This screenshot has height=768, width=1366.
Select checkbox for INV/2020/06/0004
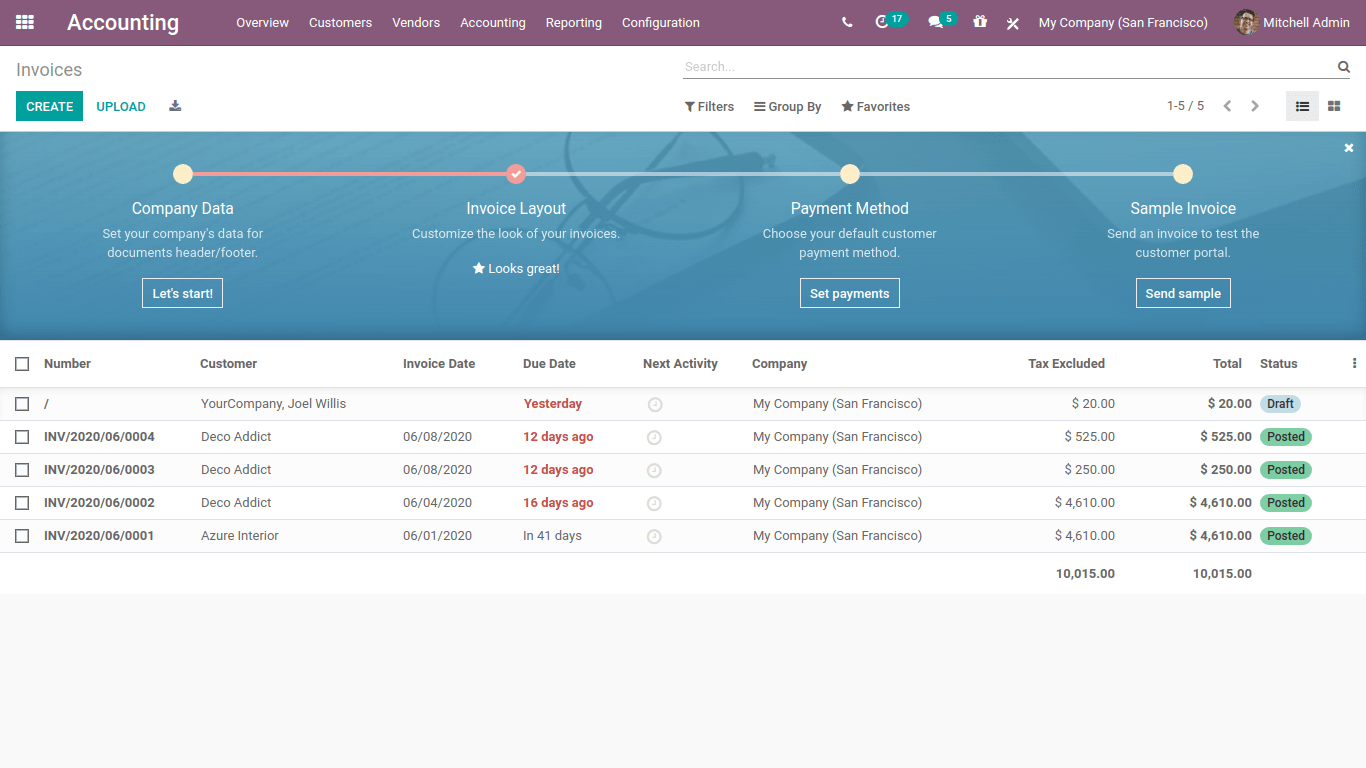click(22, 437)
